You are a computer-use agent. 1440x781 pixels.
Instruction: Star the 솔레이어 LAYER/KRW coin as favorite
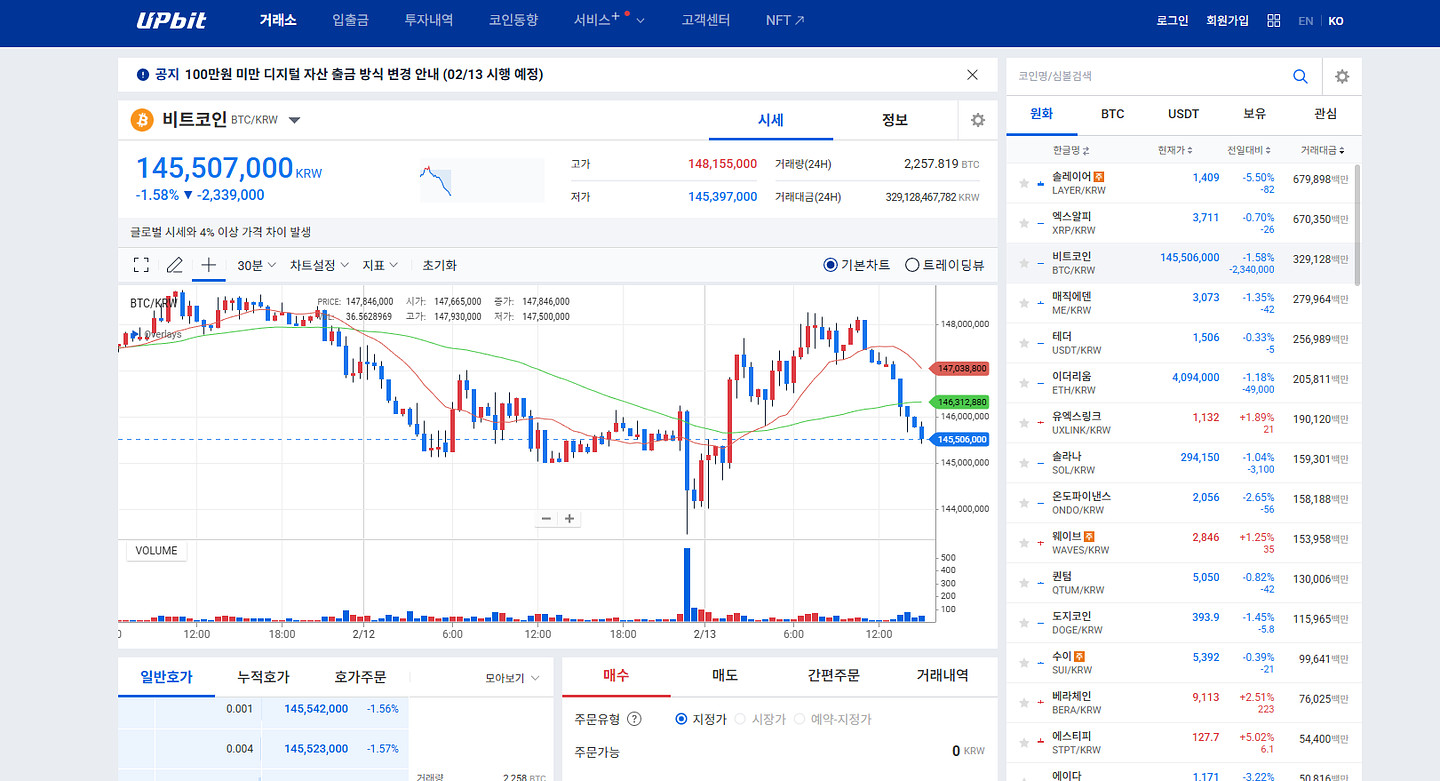click(x=1024, y=183)
